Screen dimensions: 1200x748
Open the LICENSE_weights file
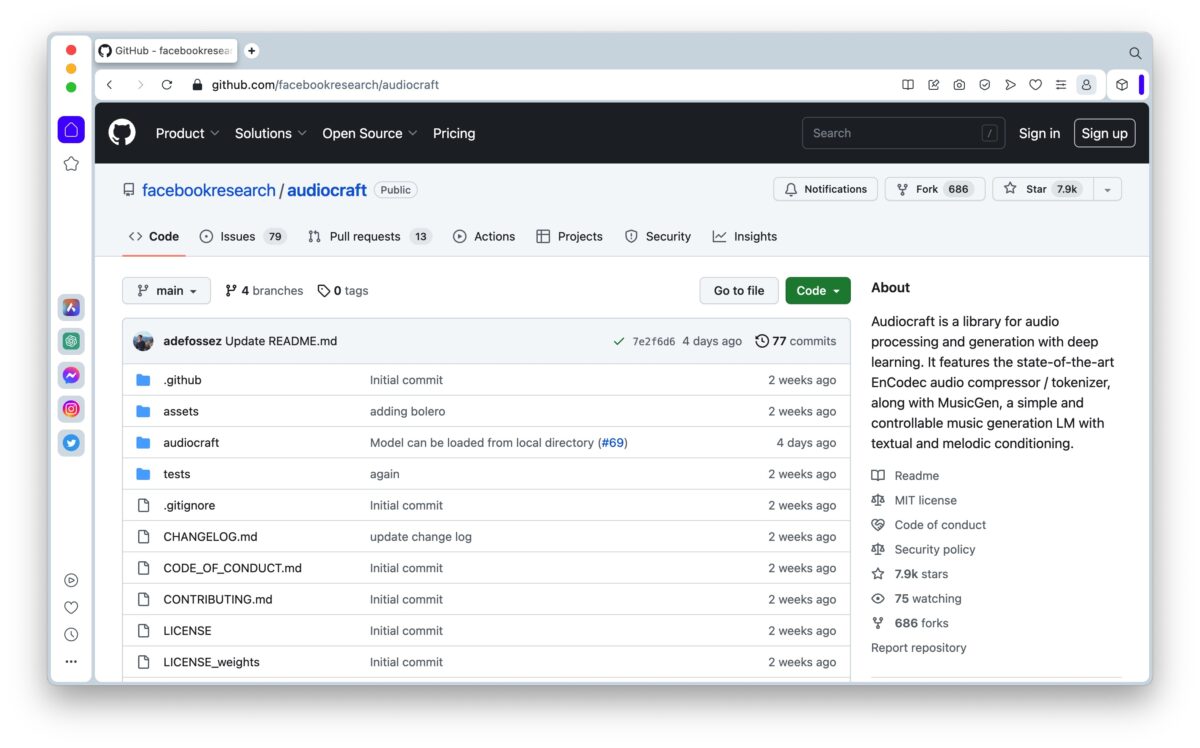[x=211, y=662]
